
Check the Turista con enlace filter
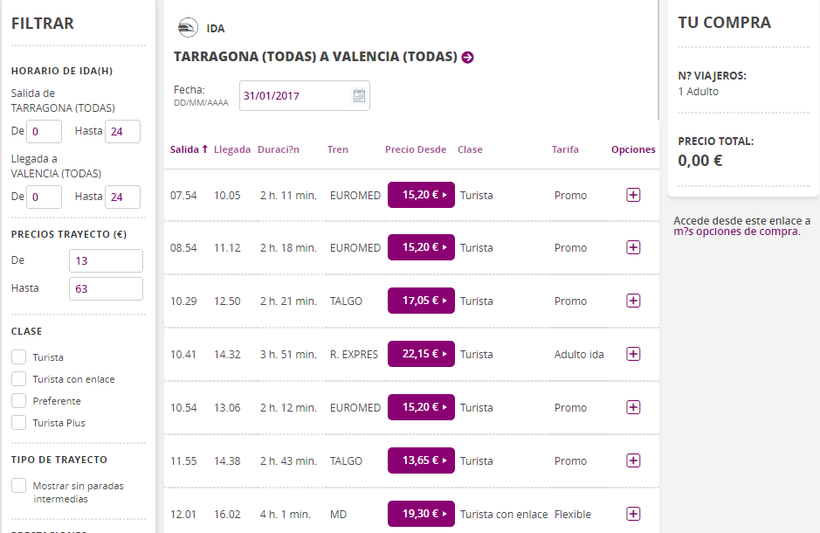pyautogui.click(x=19, y=379)
